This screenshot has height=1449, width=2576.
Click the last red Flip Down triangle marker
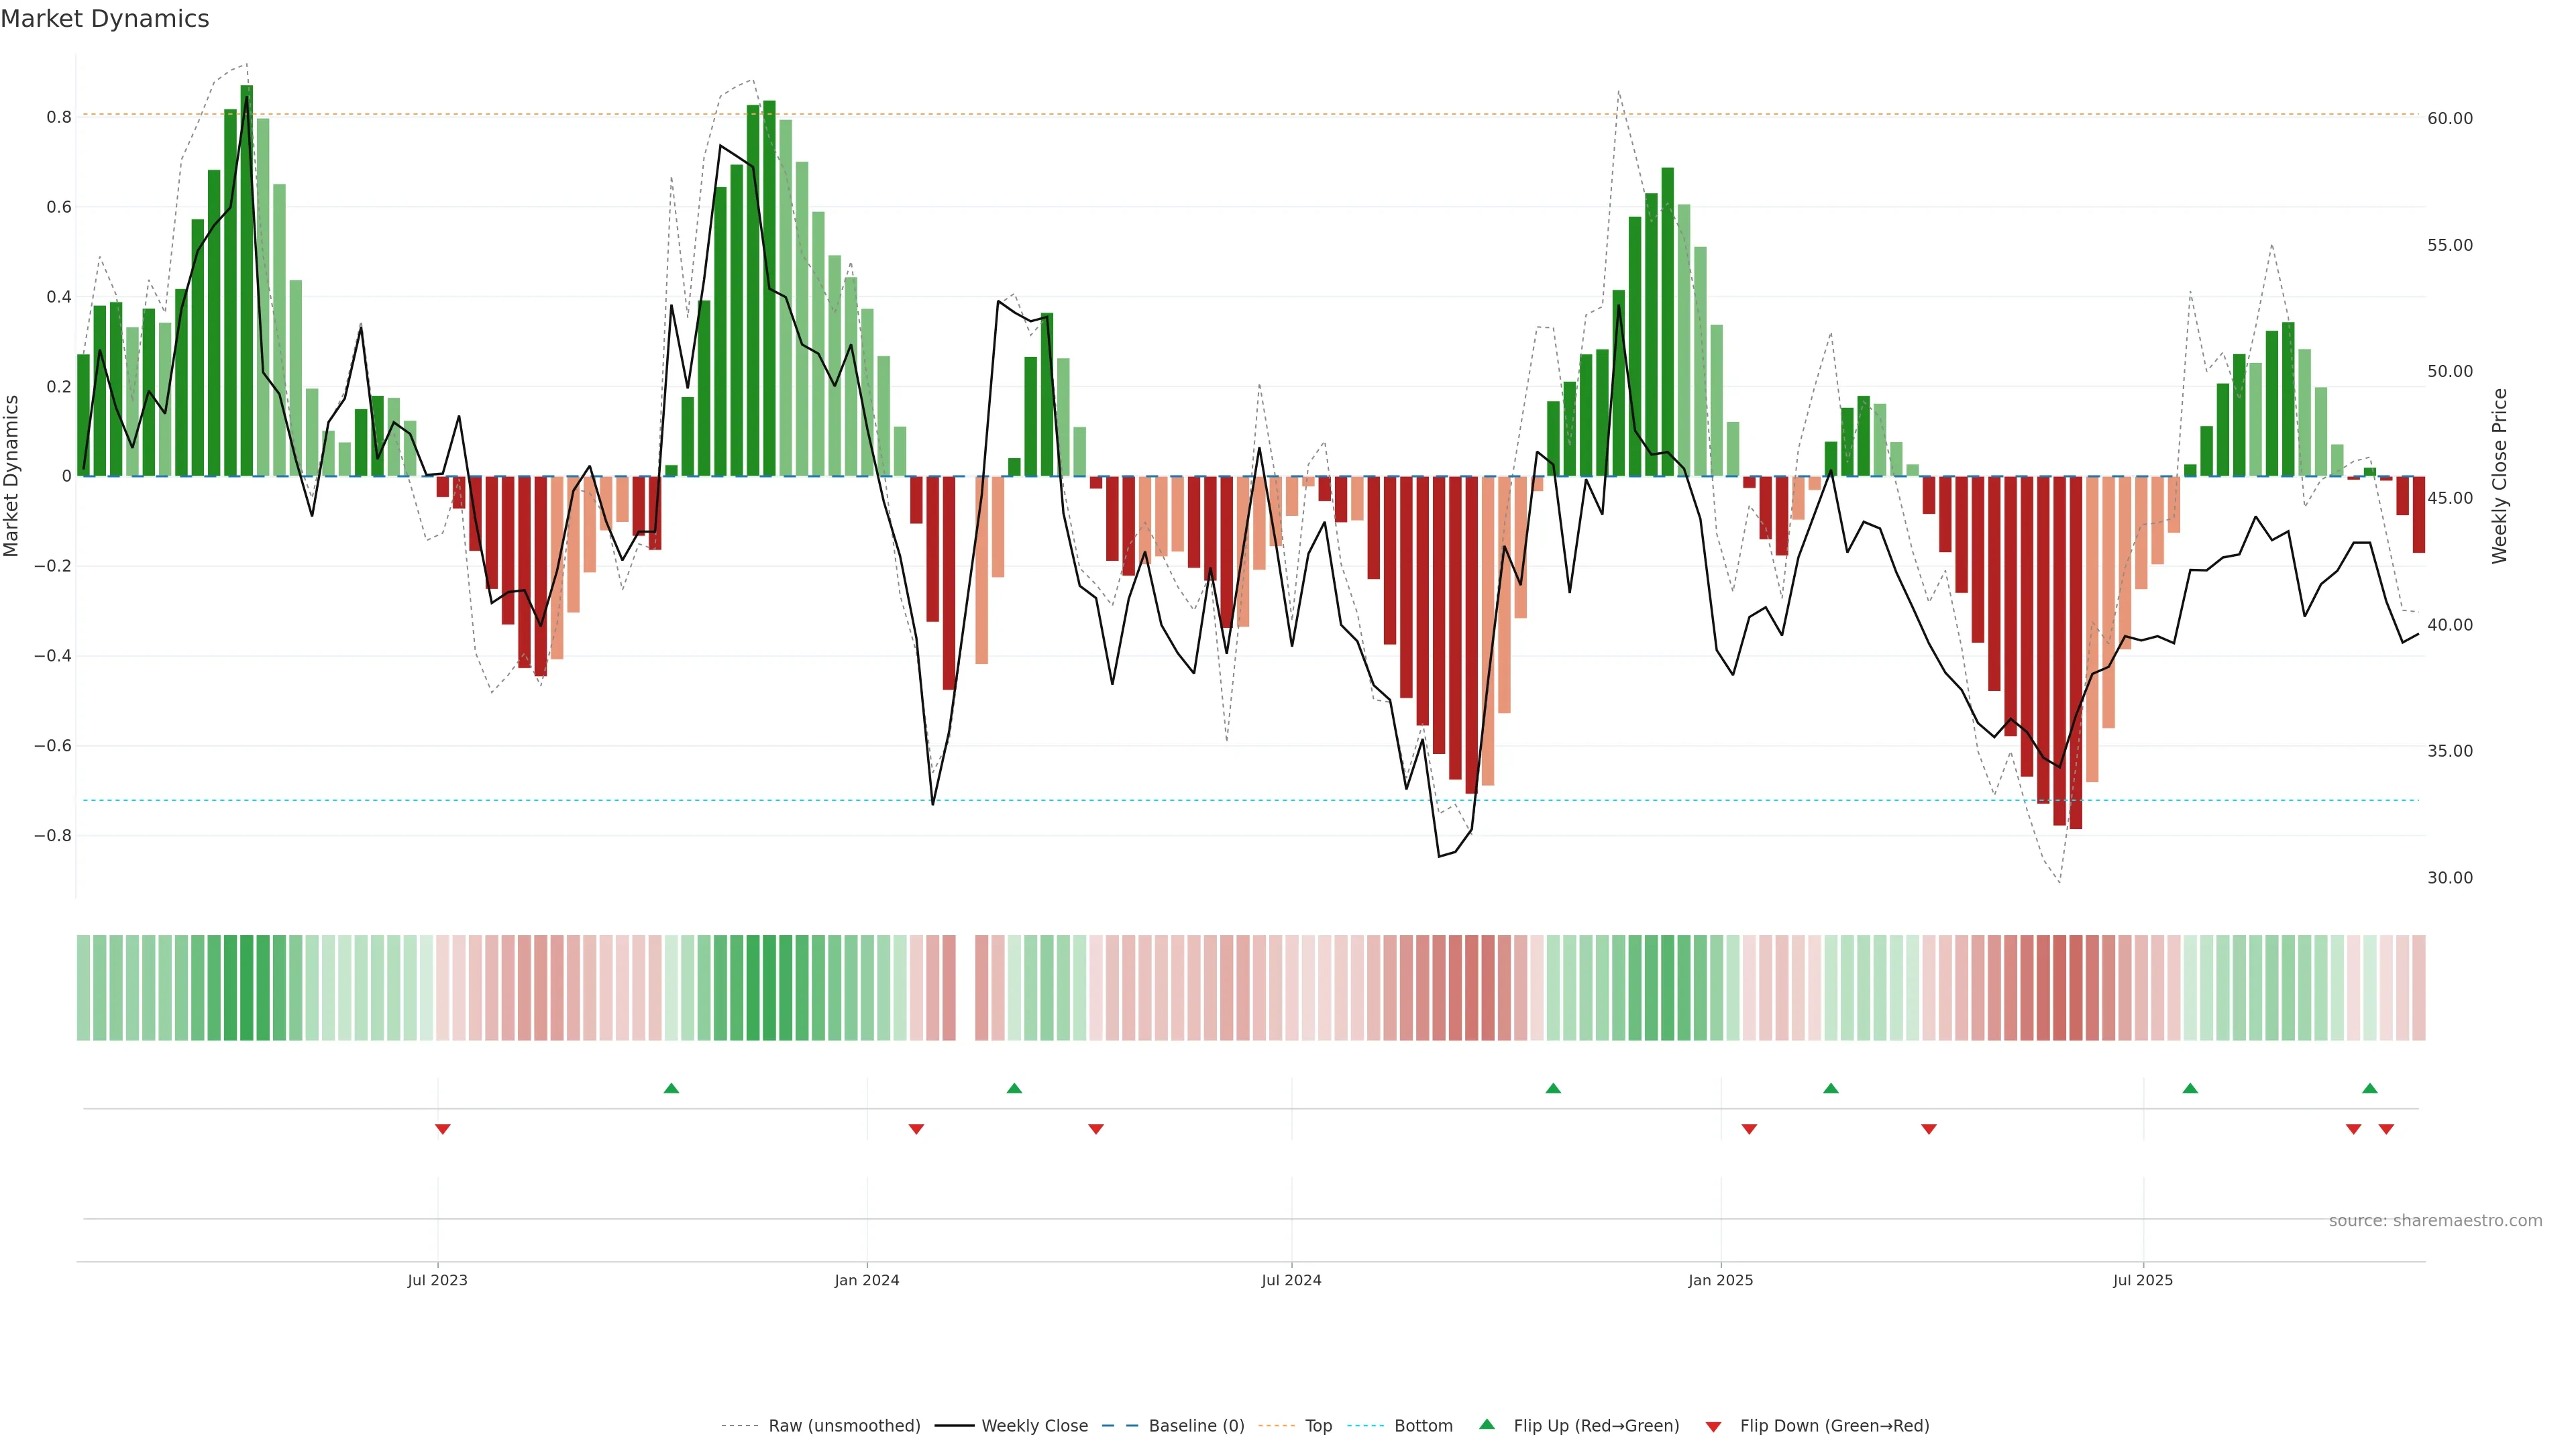2386,1129
